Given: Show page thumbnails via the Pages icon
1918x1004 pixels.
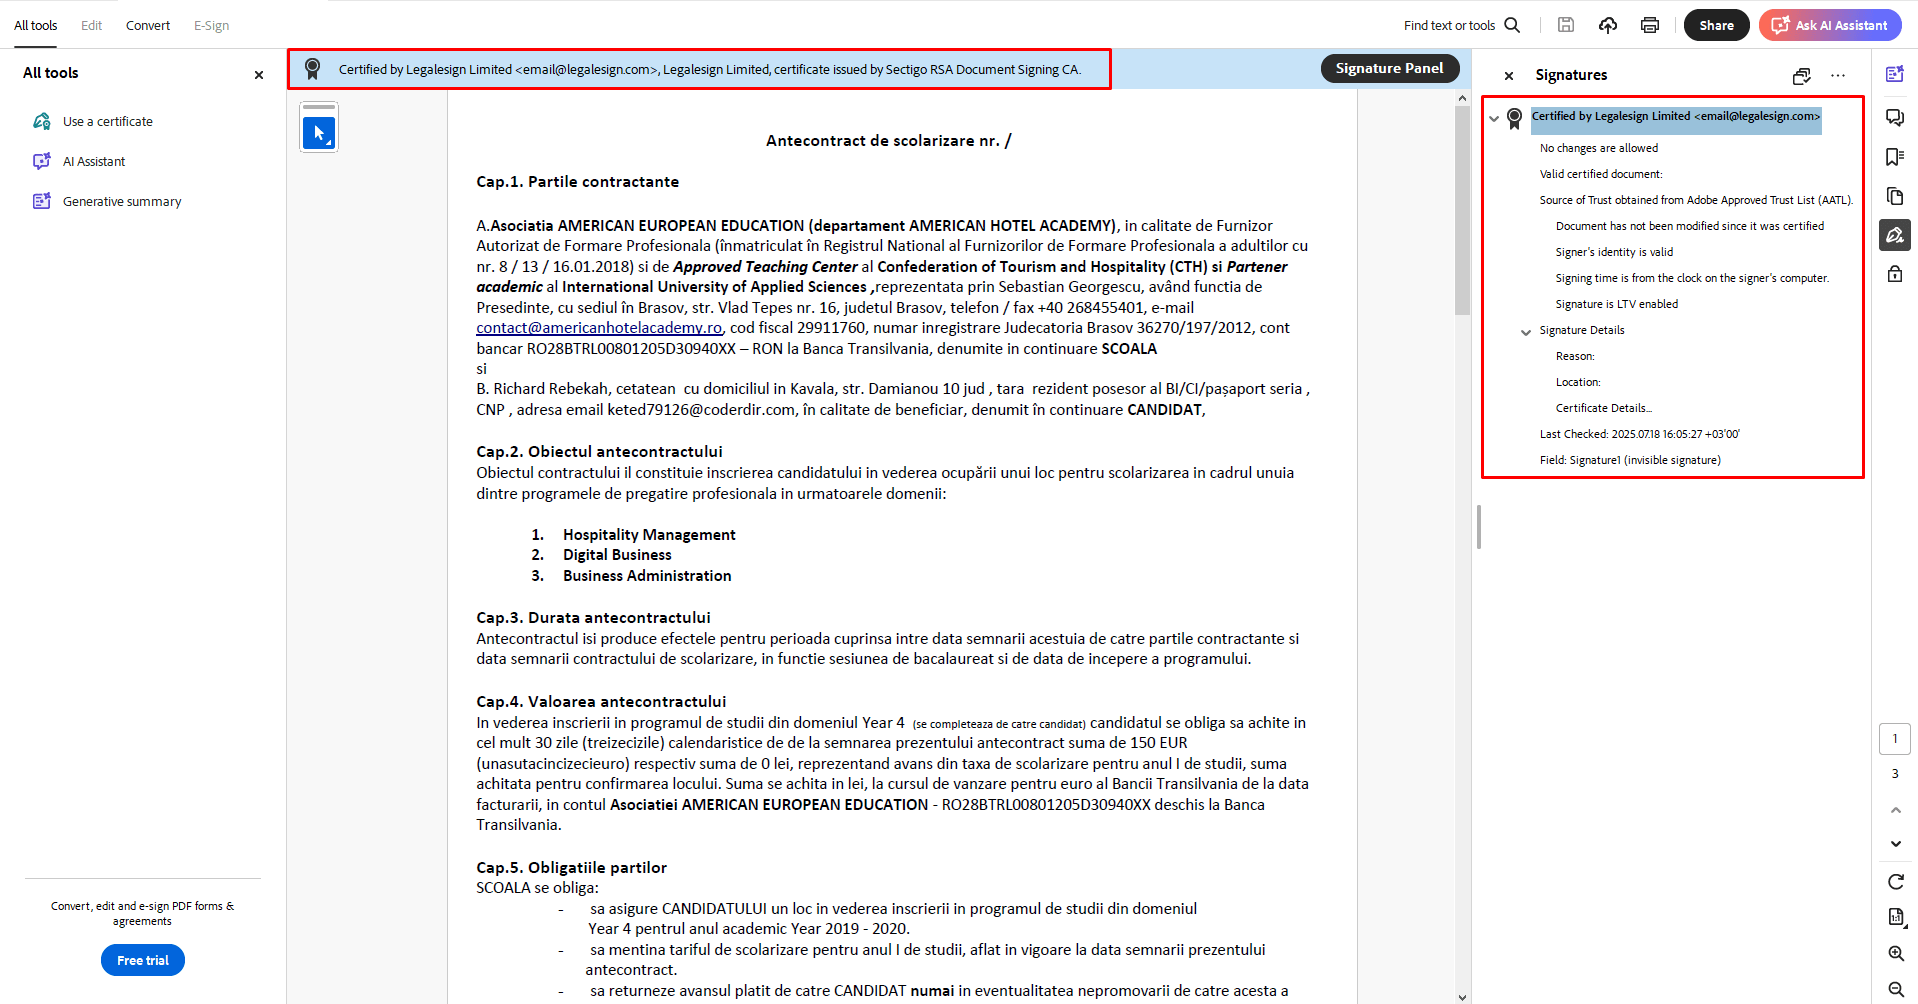Looking at the screenshot, I should tap(1894, 196).
